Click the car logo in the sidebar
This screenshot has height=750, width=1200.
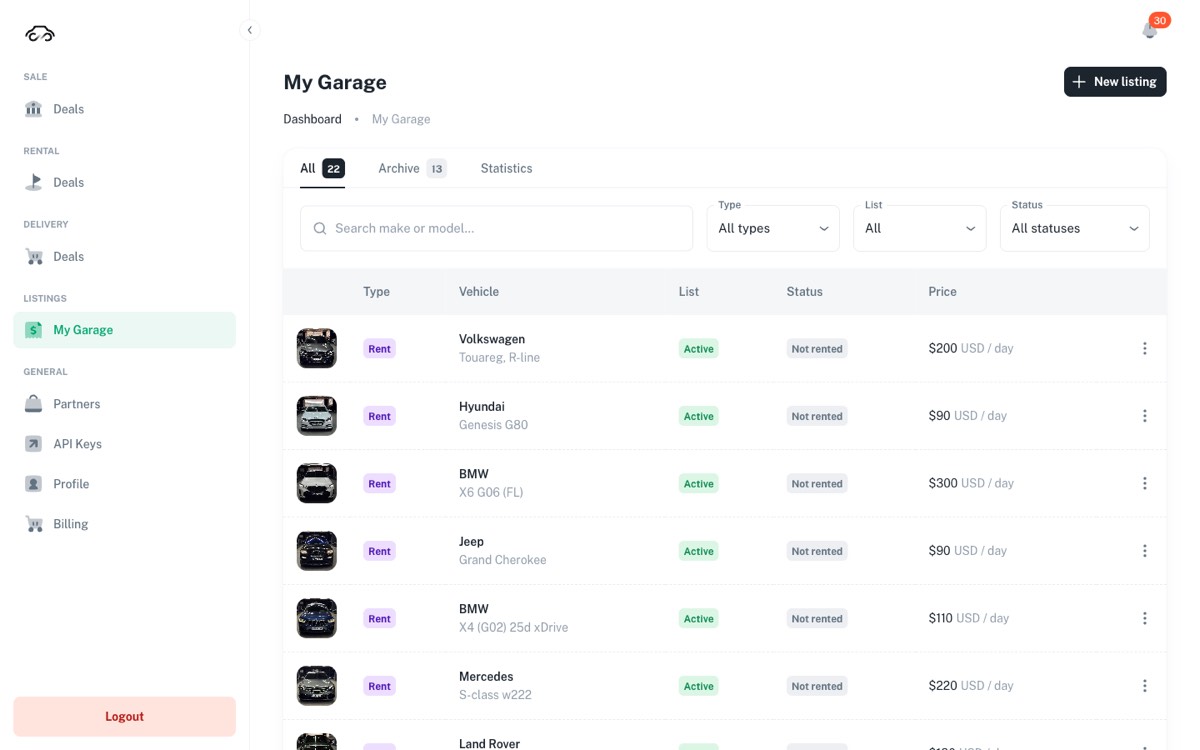pos(40,34)
